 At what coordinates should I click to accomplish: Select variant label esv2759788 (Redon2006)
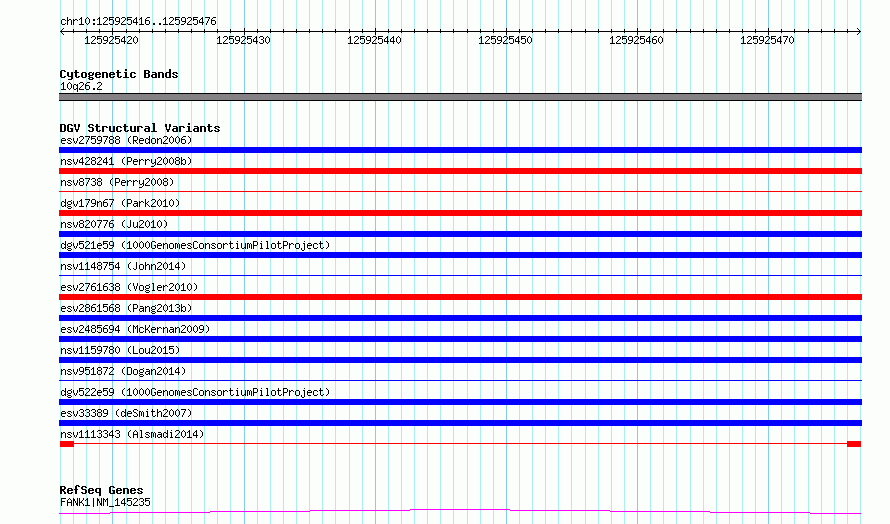[126, 140]
